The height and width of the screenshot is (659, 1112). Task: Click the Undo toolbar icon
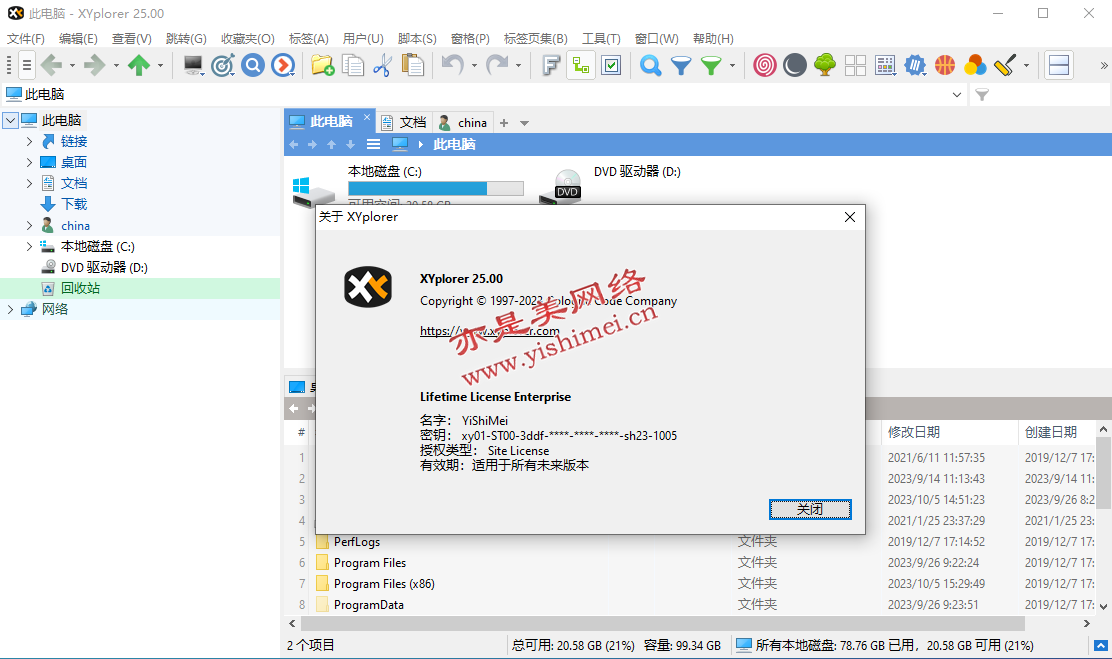452,65
